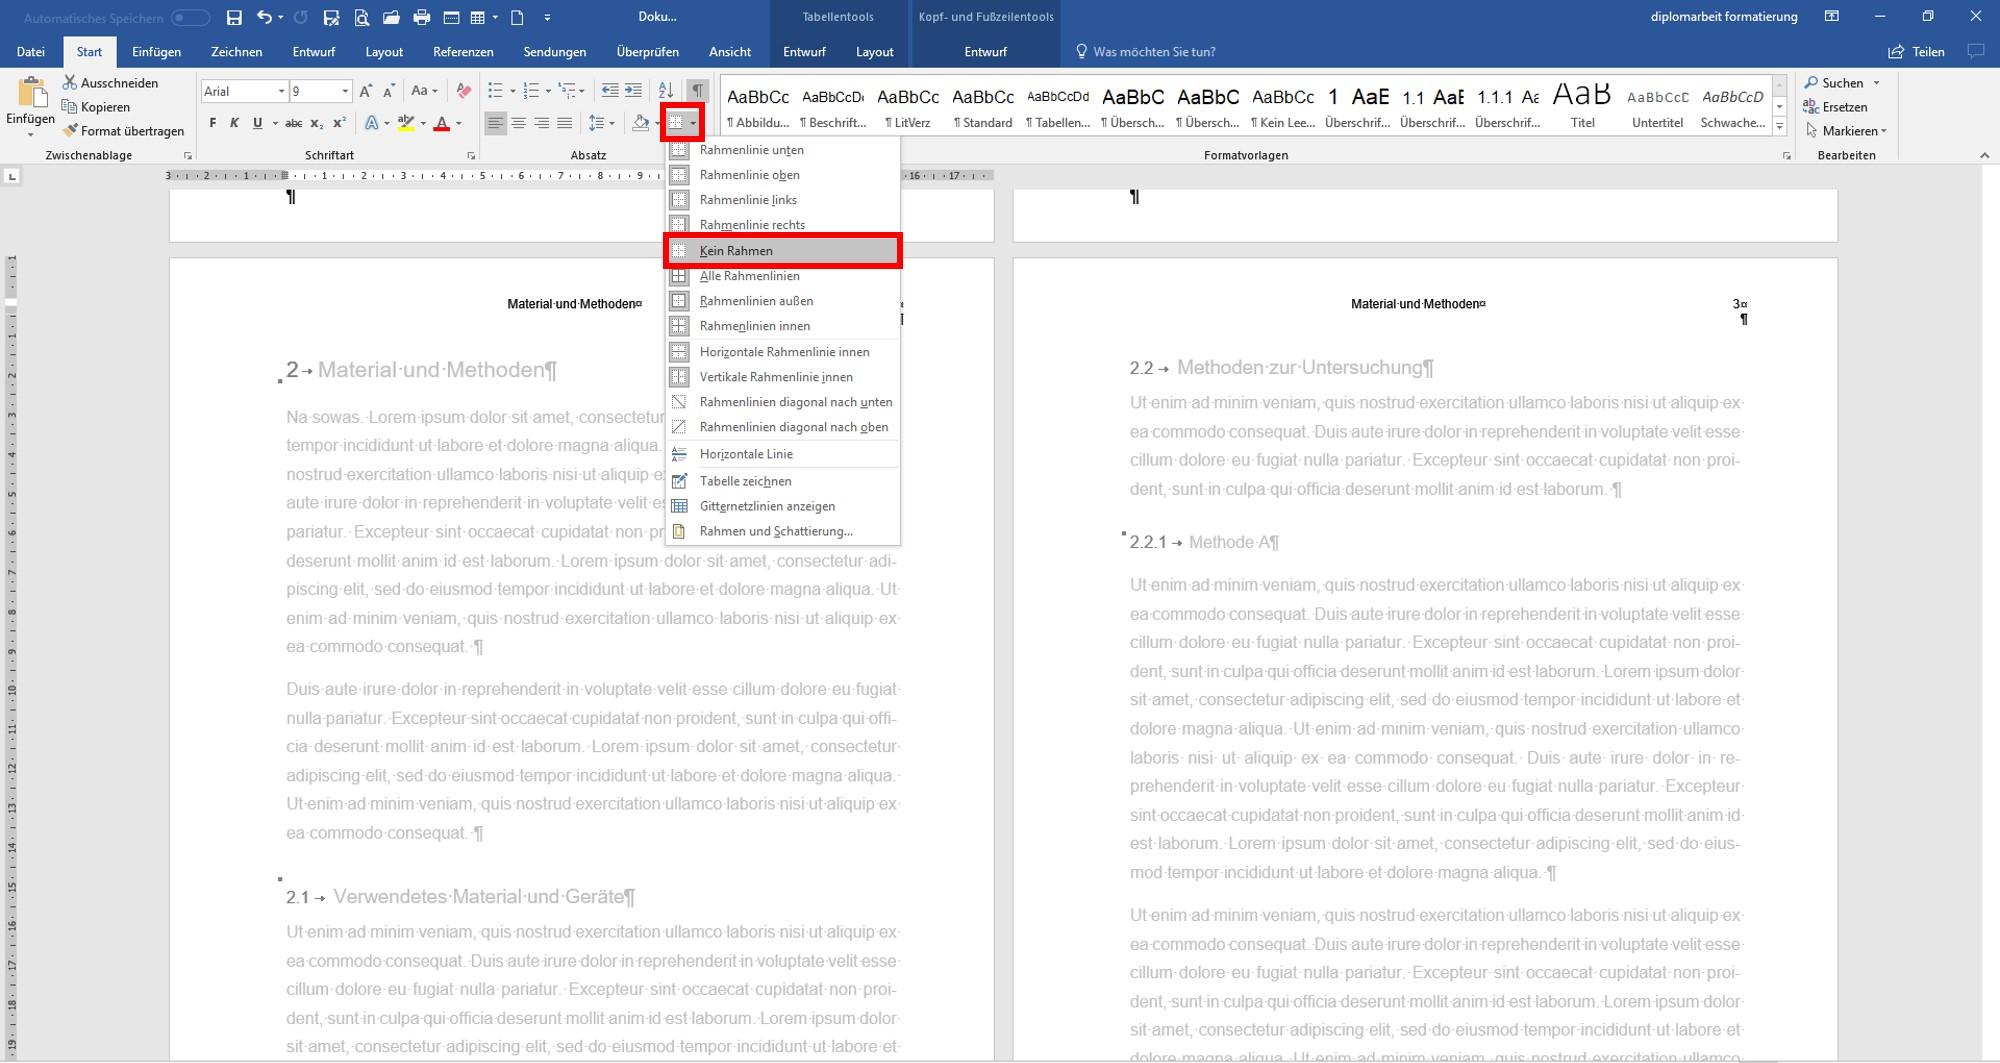Select Kein Rahmen from the borders menu

point(783,251)
